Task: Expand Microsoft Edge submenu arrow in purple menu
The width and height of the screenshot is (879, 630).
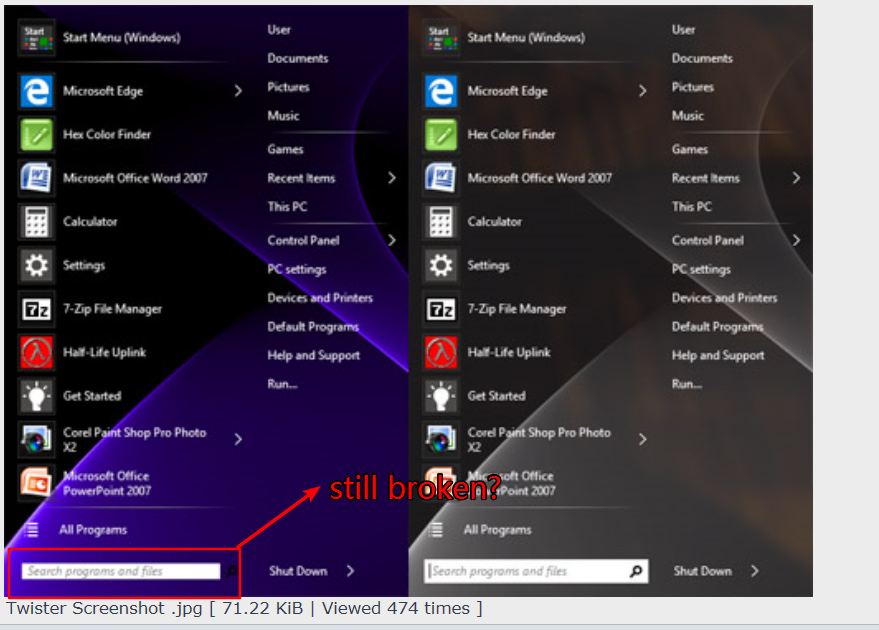Action: [x=238, y=91]
